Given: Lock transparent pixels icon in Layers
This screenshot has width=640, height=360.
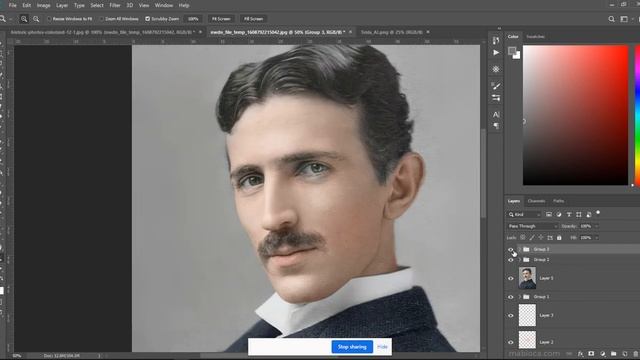Looking at the screenshot, I should click(523, 238).
